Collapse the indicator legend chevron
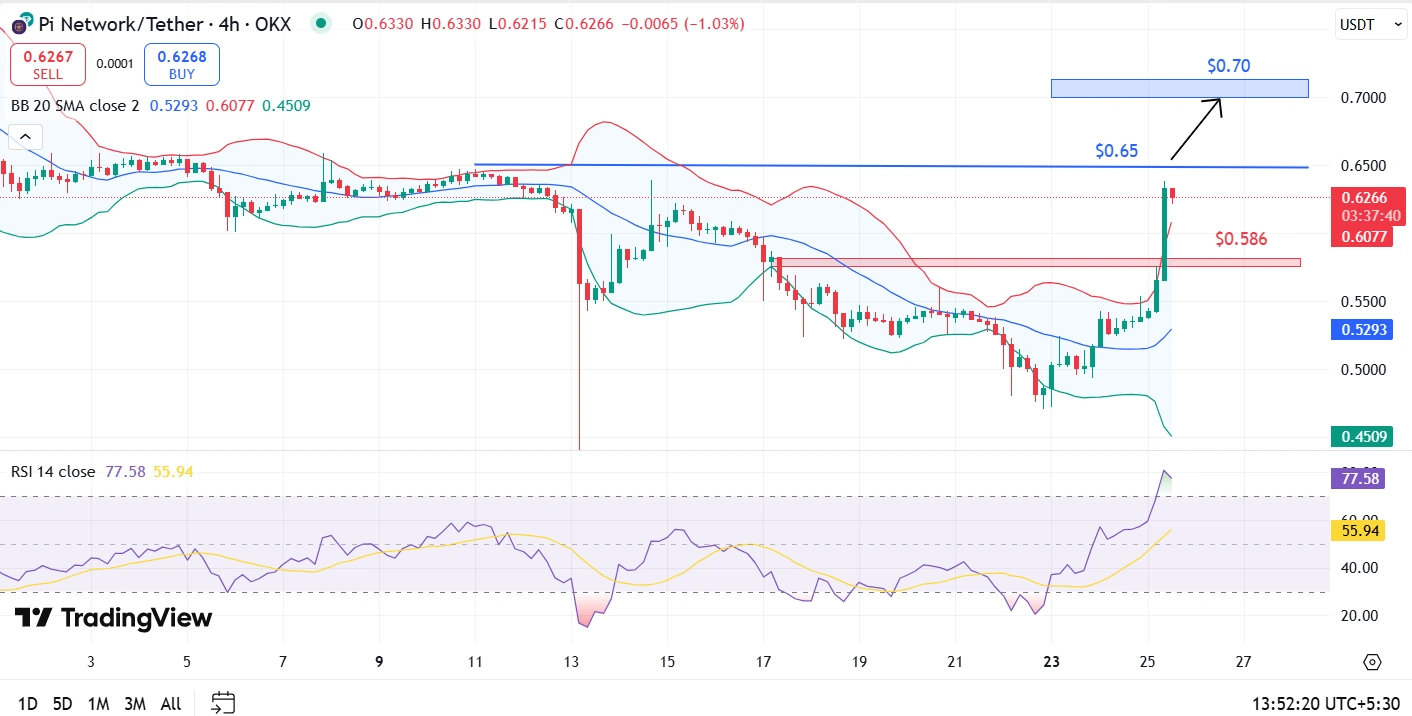1412x716 pixels. coord(26,137)
